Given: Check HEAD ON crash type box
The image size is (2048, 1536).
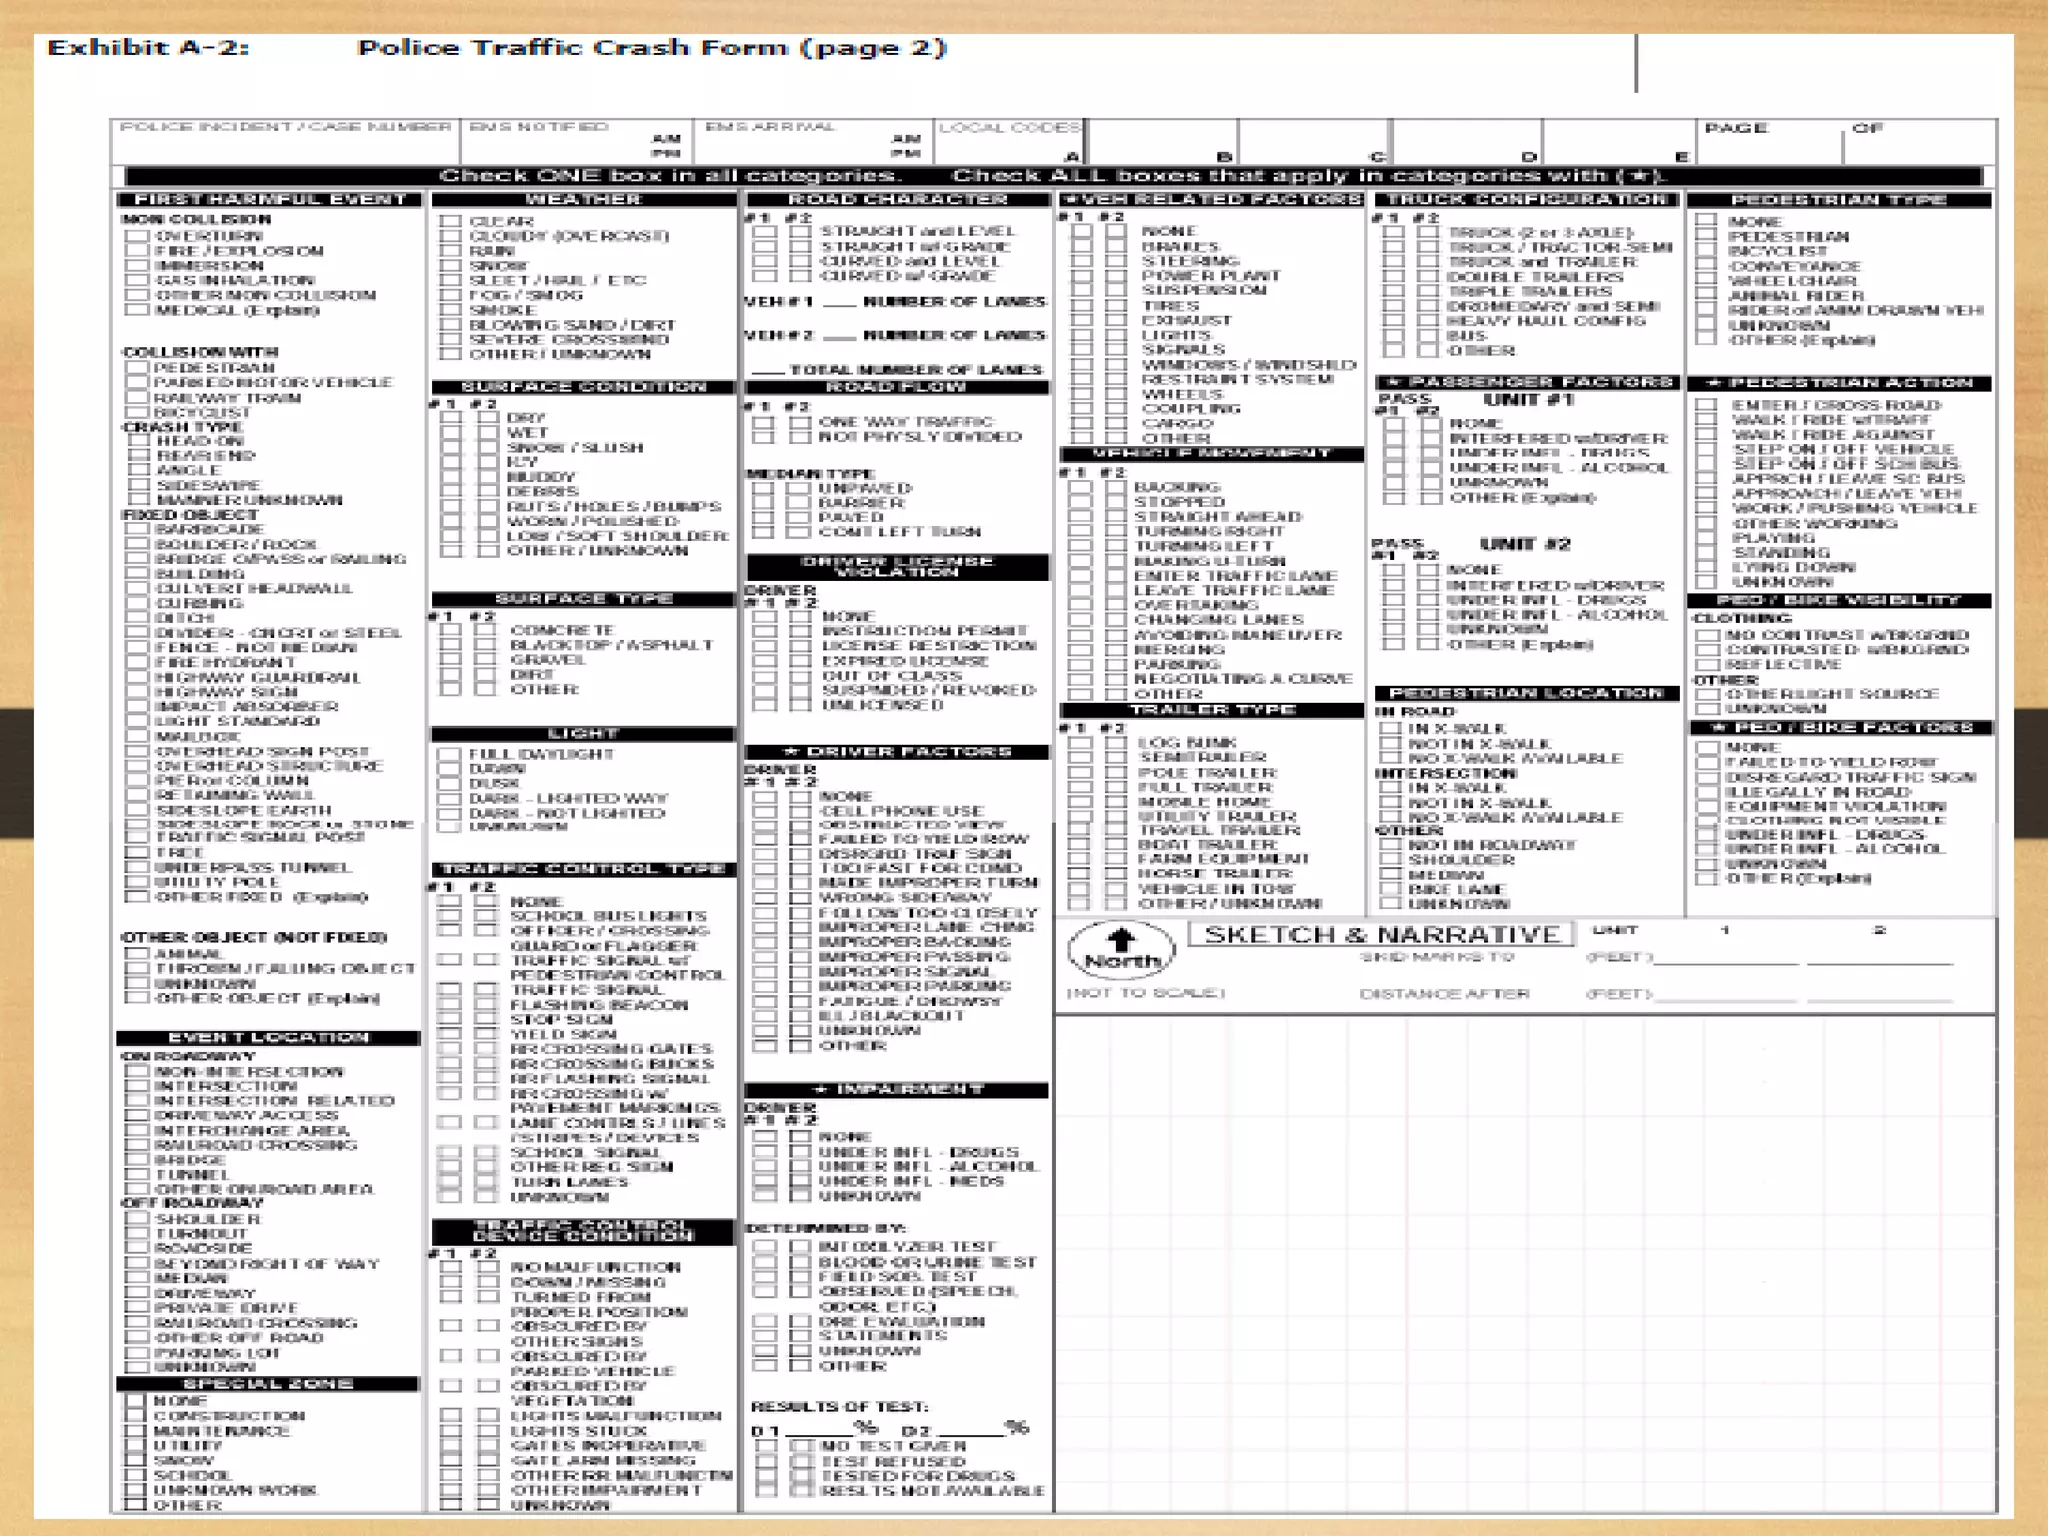Looking at the screenshot, I should (138, 441).
